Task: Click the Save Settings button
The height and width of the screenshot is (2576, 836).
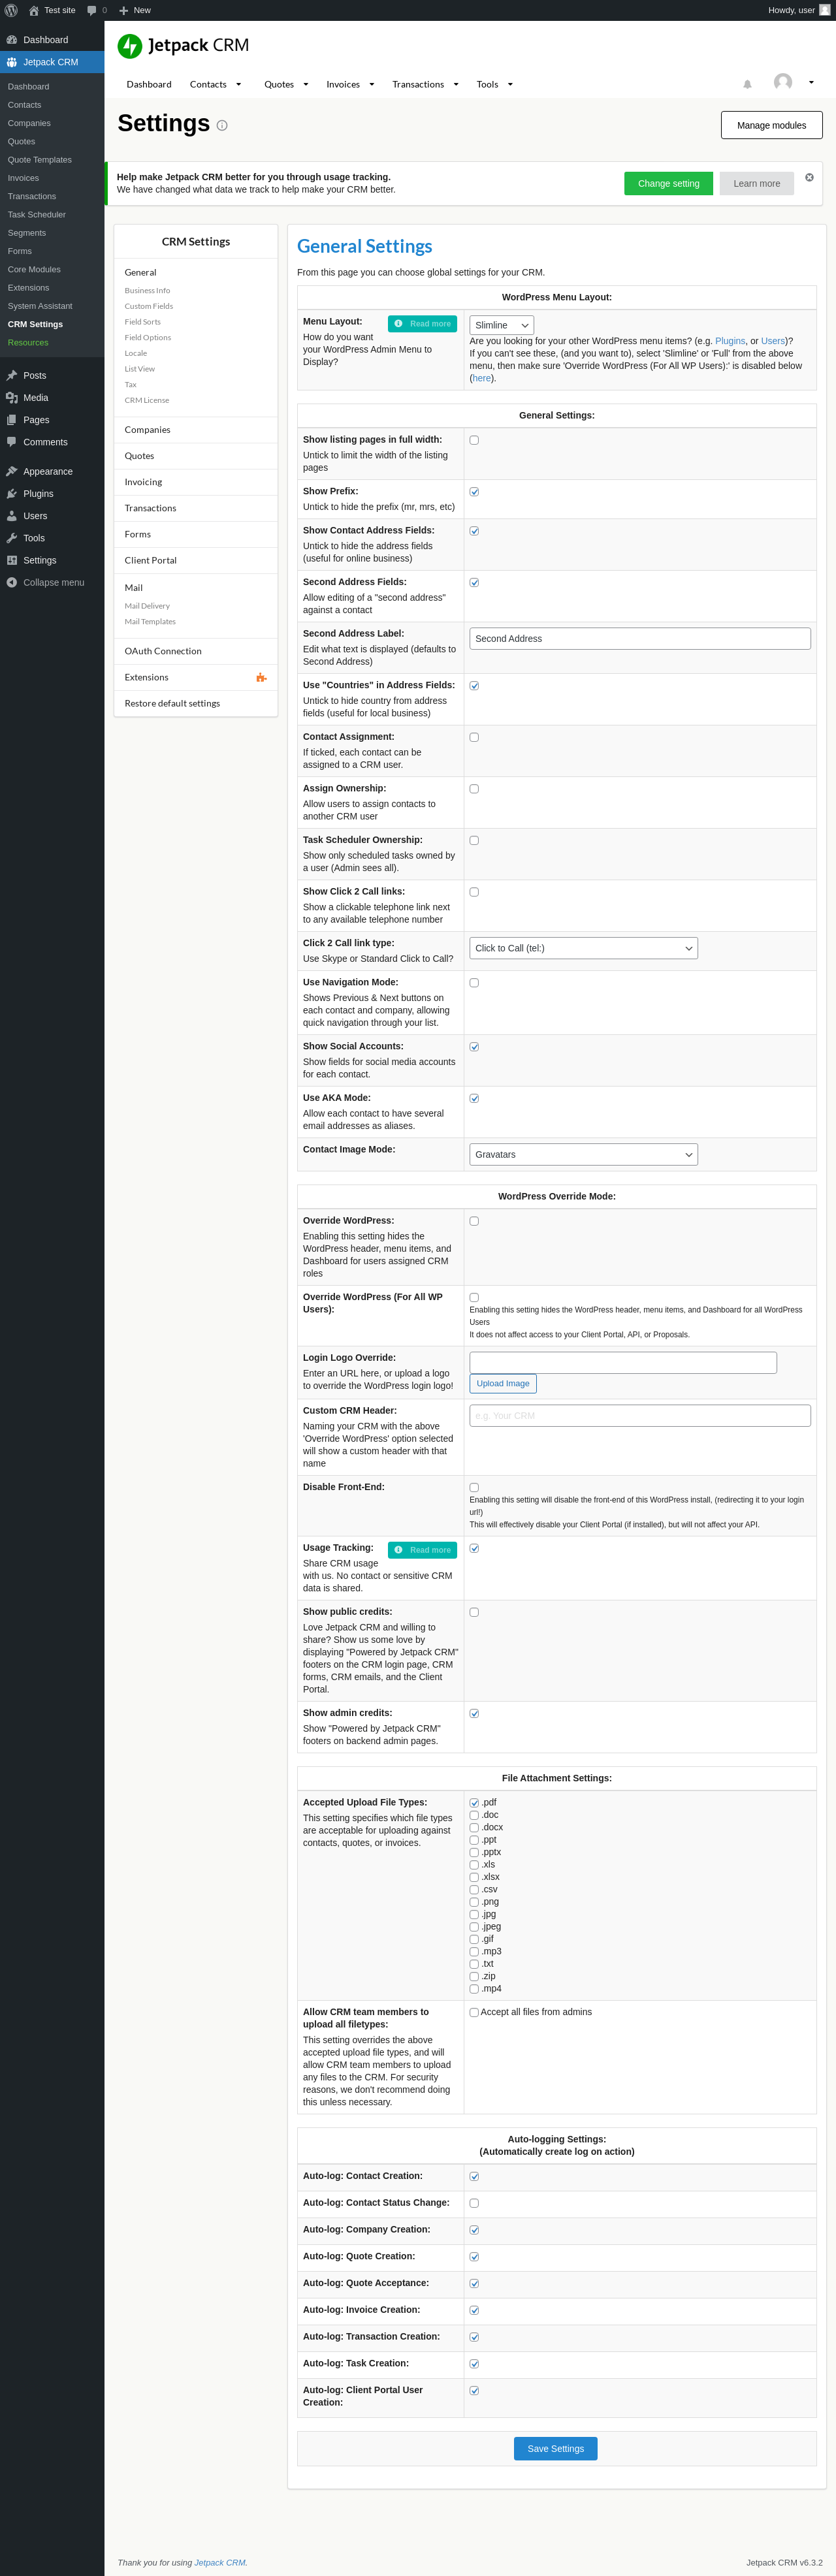Action: [555, 2448]
